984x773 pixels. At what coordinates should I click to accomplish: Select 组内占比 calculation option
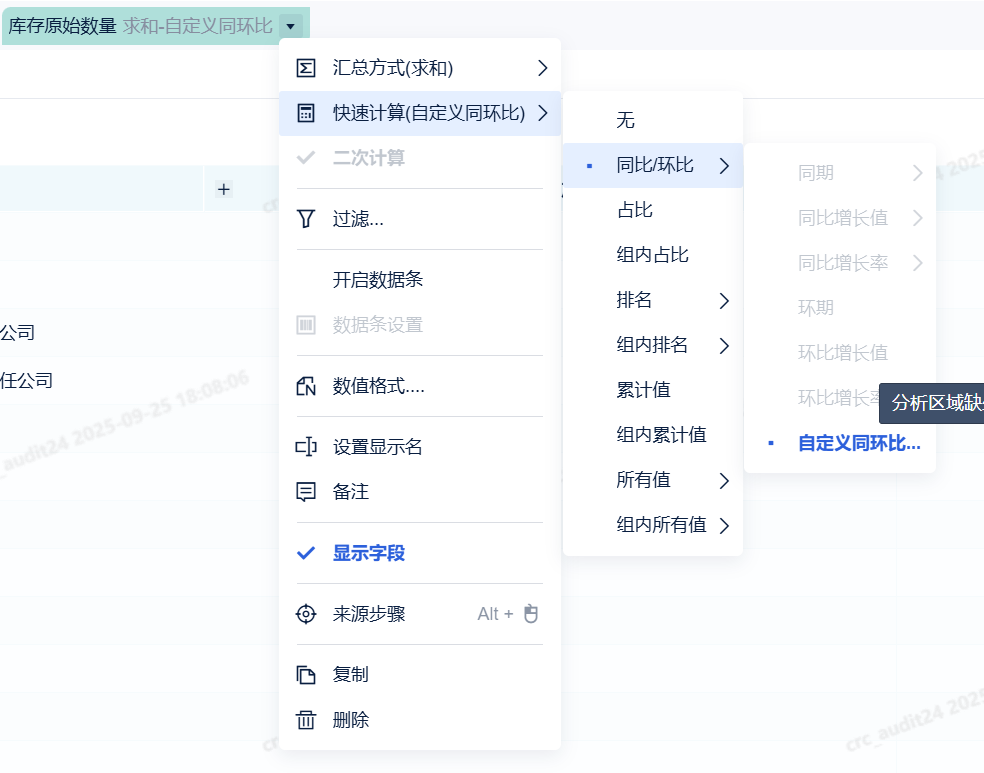tap(653, 255)
